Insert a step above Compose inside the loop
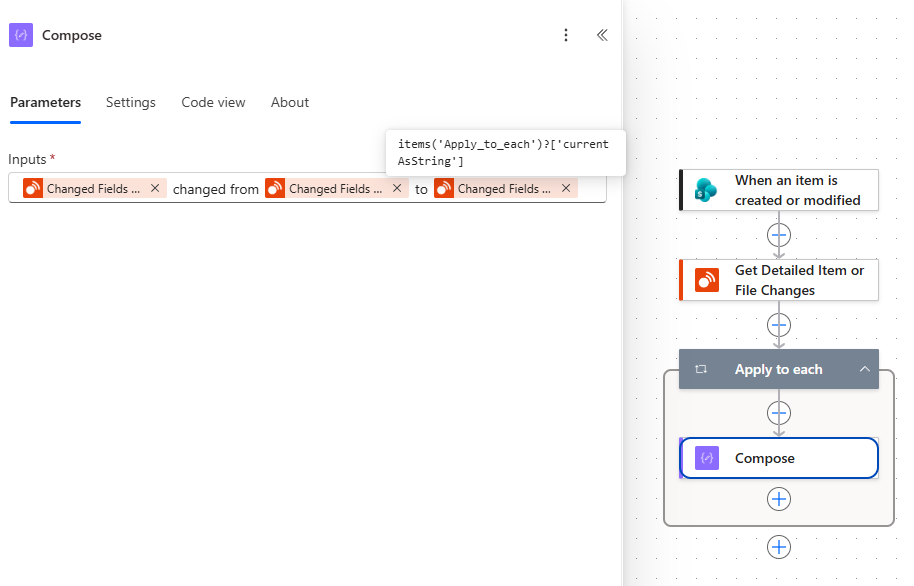The height and width of the screenshot is (586, 914). pyautogui.click(x=779, y=413)
